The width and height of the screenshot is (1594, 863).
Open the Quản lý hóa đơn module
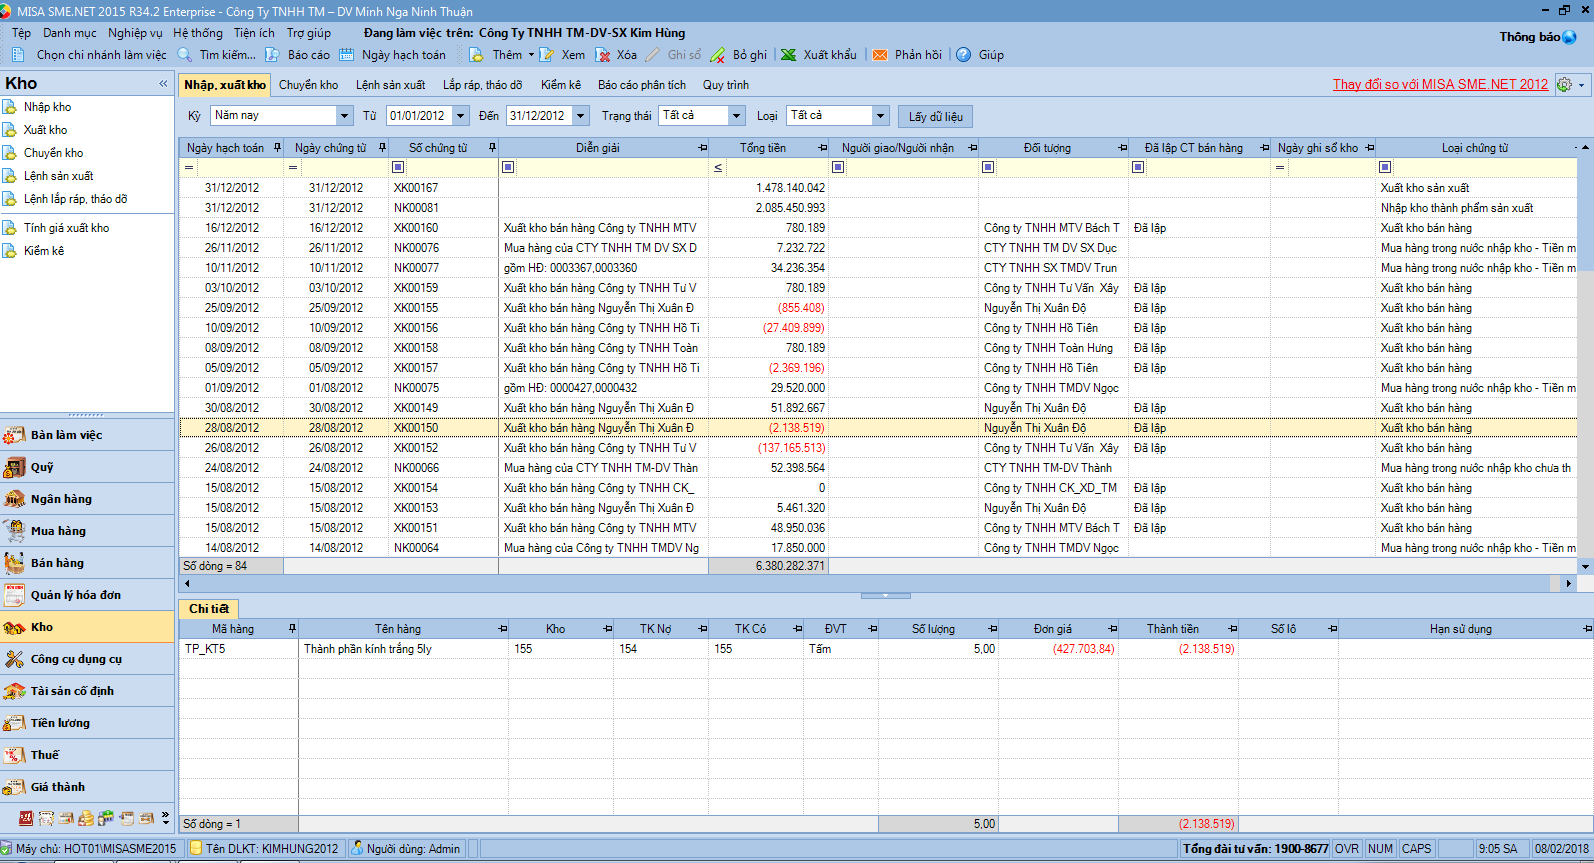tap(87, 595)
